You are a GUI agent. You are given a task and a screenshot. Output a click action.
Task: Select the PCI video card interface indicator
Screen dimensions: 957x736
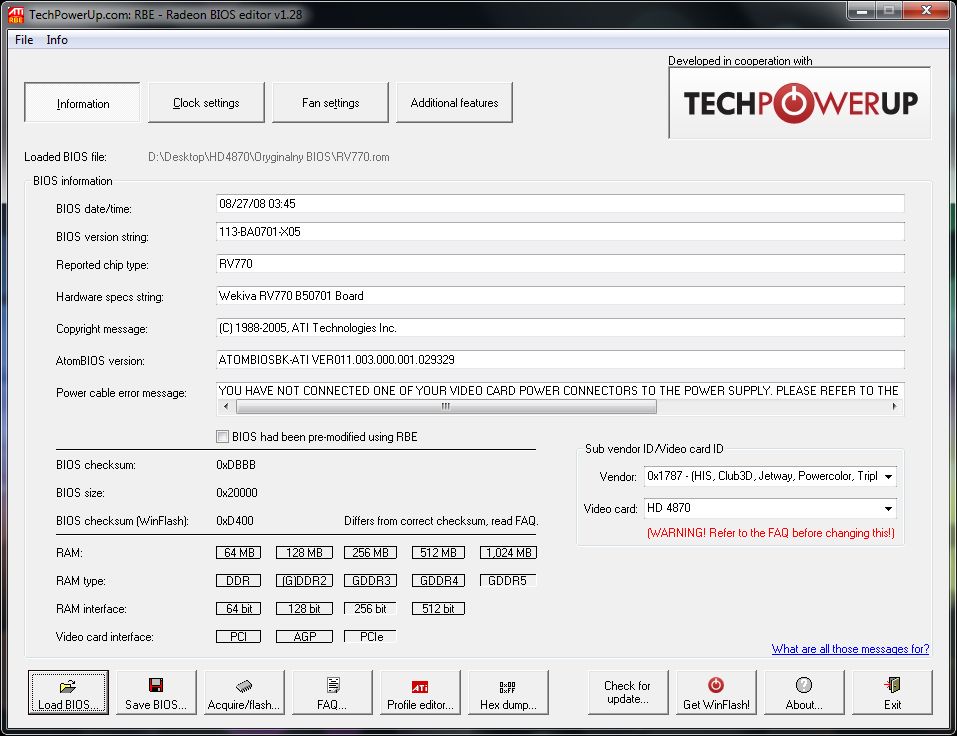tap(239, 637)
